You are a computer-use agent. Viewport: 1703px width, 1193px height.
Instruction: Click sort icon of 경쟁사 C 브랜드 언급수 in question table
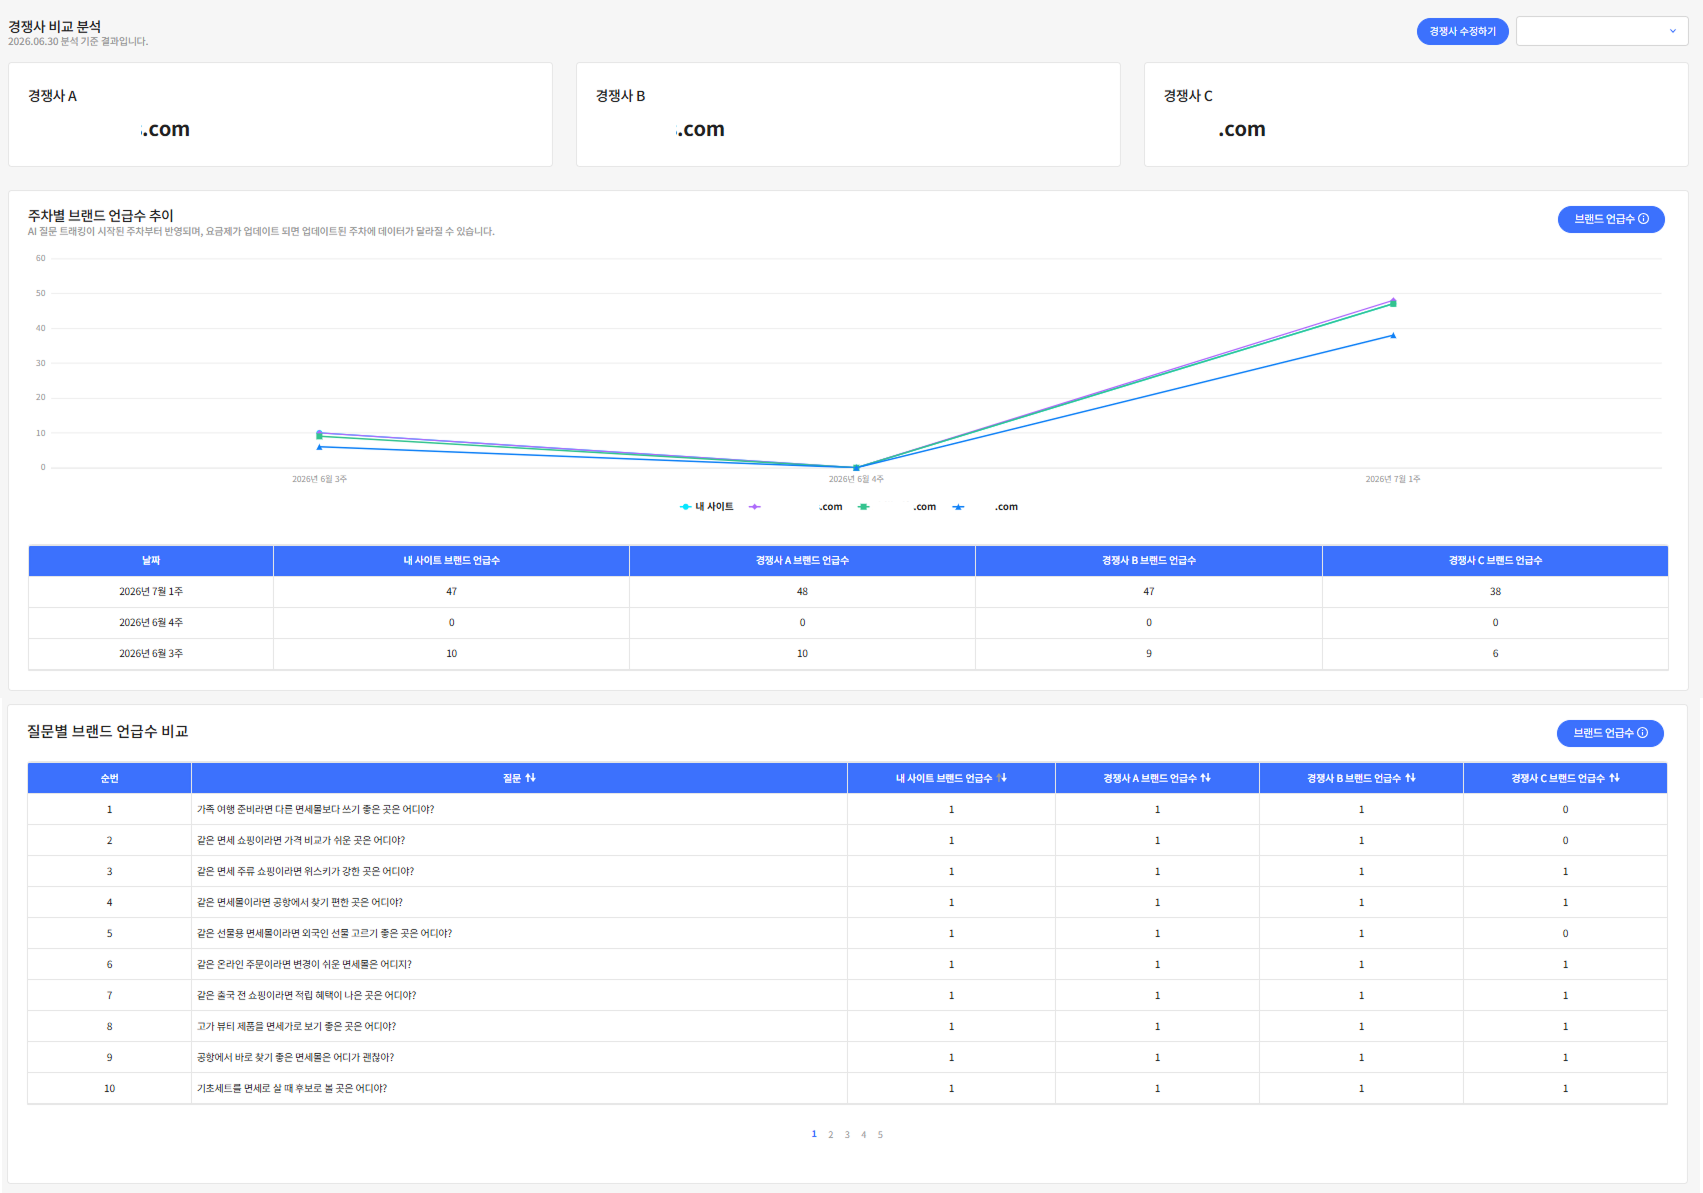(x=1614, y=778)
